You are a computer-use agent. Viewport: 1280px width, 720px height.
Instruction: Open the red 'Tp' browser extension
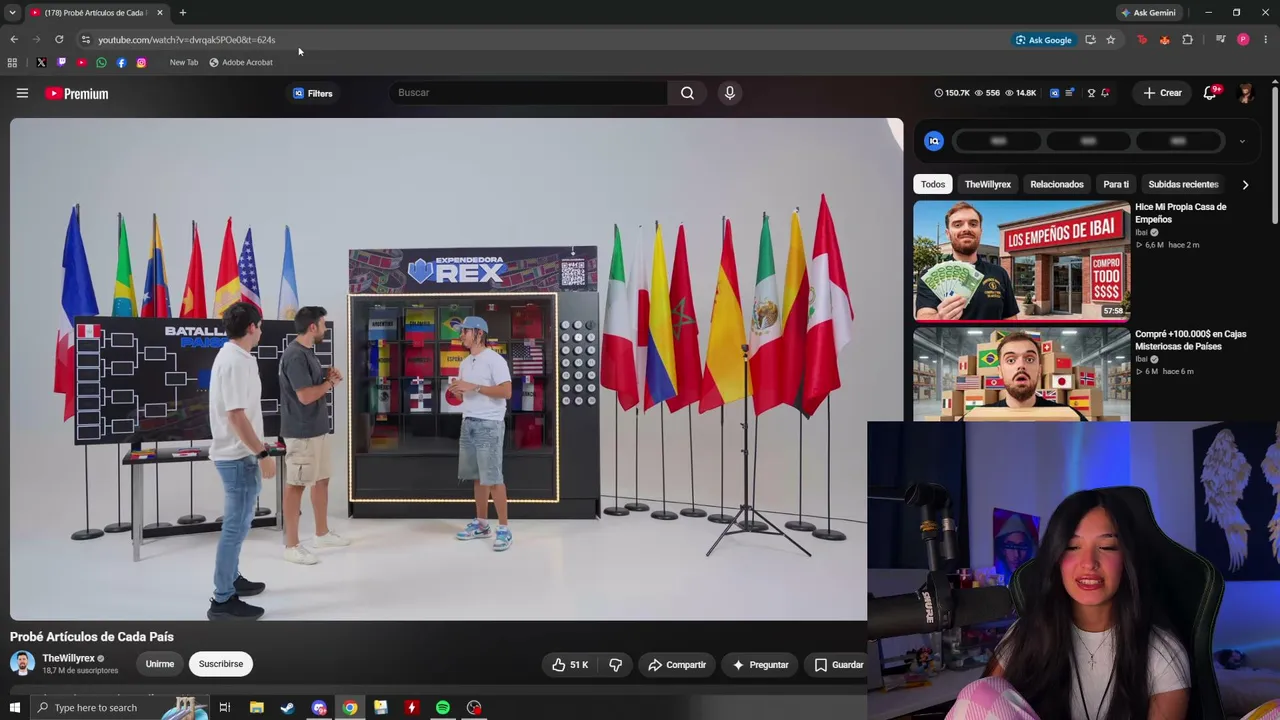(x=1142, y=40)
